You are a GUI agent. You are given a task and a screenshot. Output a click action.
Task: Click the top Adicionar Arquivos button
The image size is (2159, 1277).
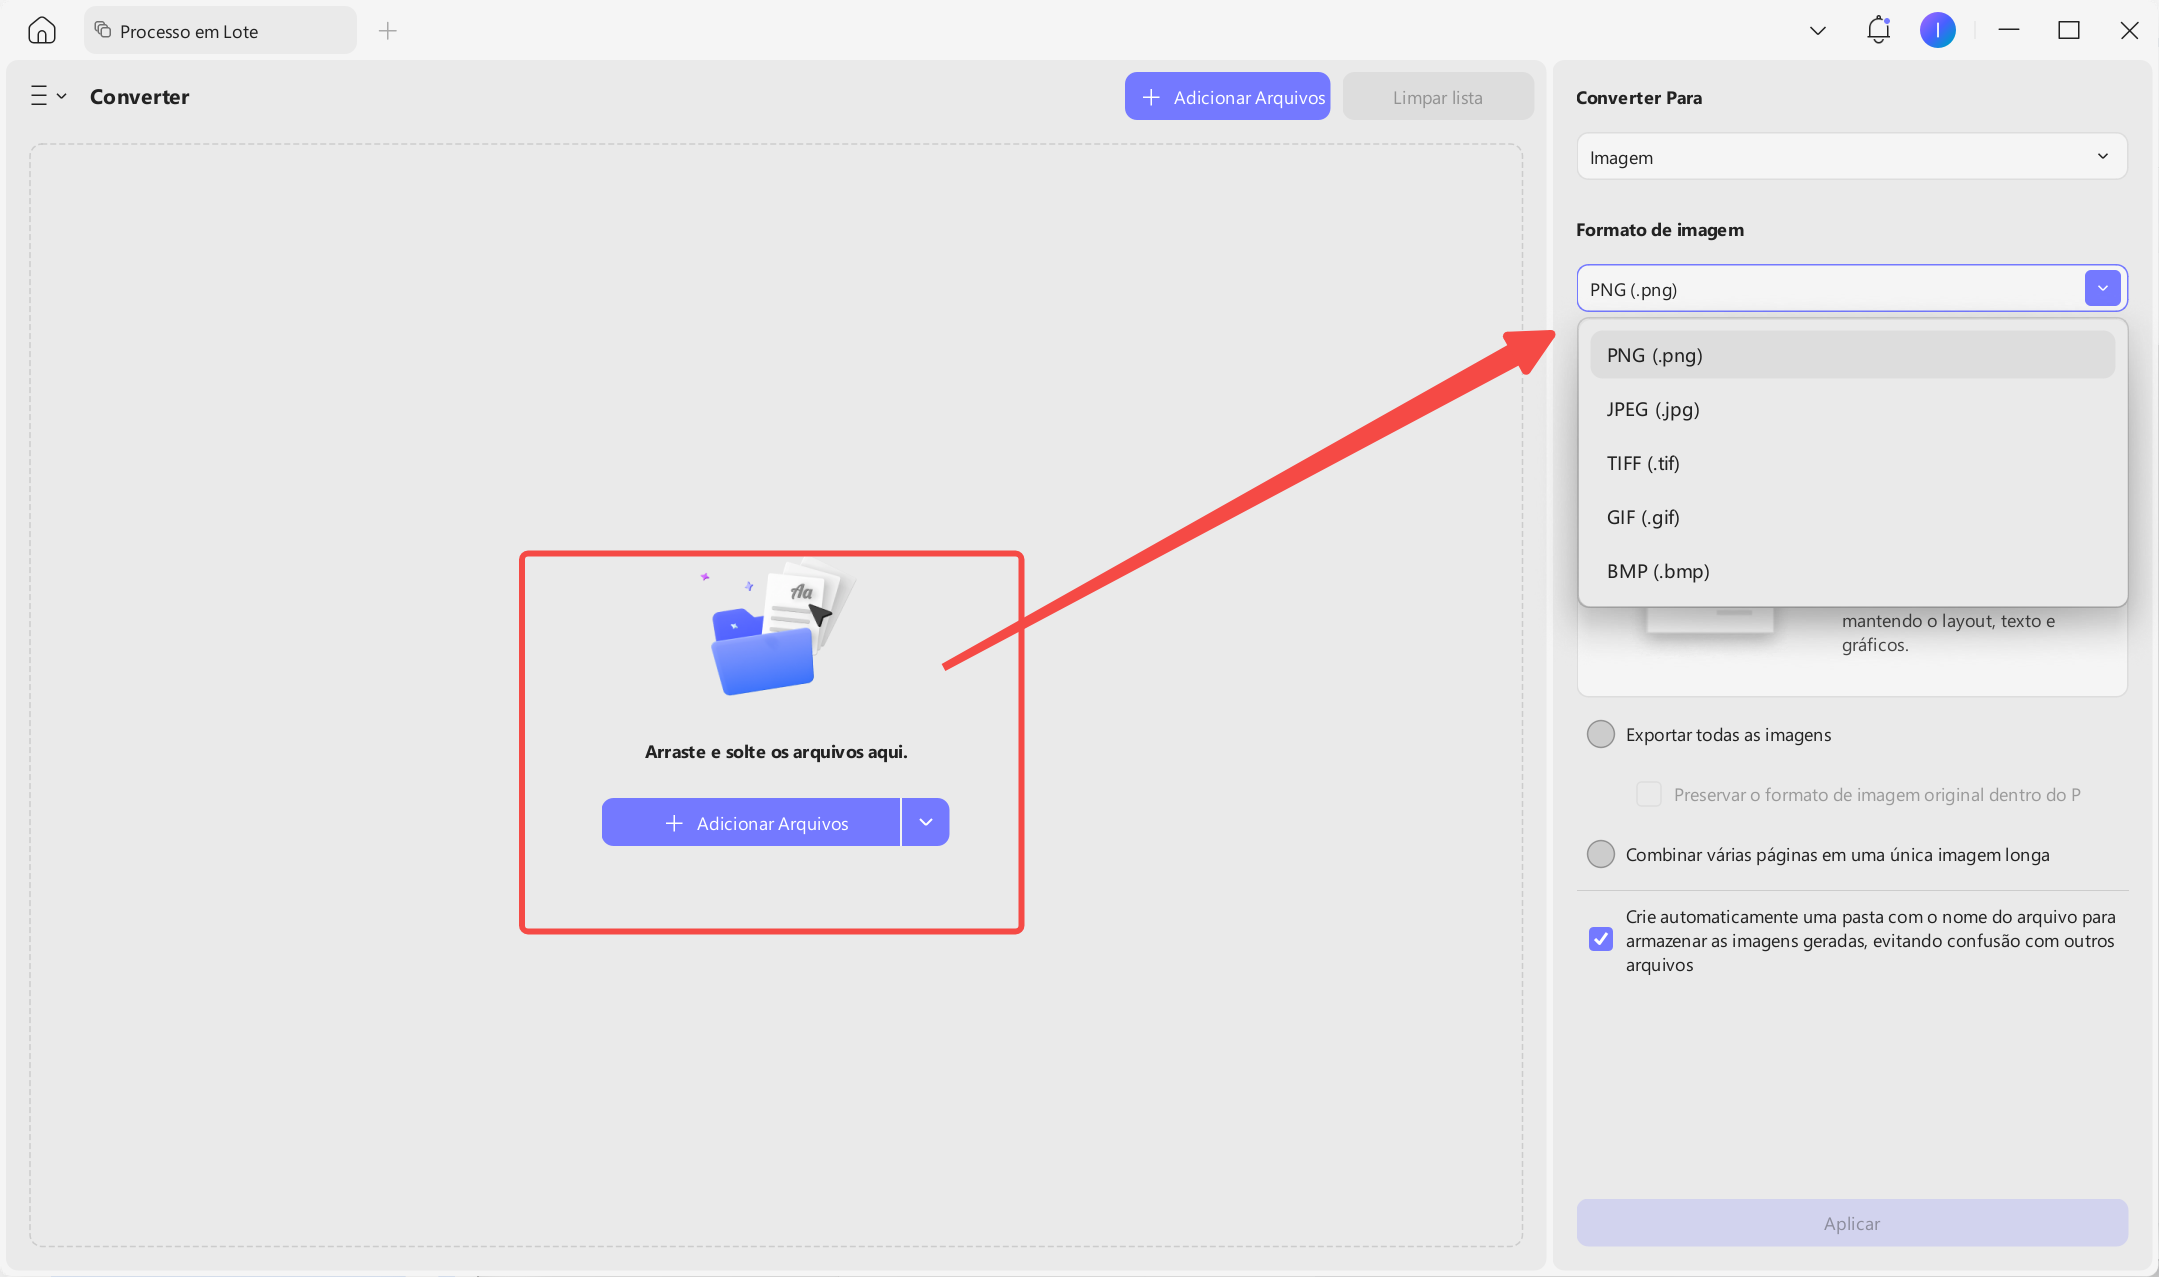tap(1227, 97)
